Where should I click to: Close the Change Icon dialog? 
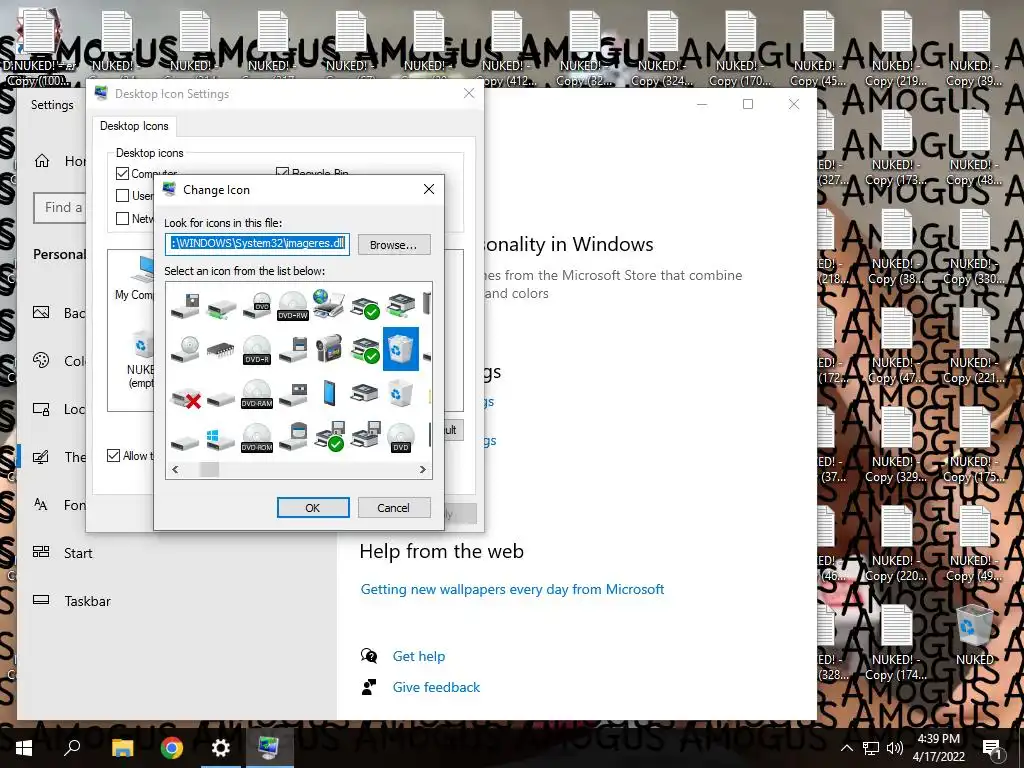pyautogui.click(x=428, y=189)
